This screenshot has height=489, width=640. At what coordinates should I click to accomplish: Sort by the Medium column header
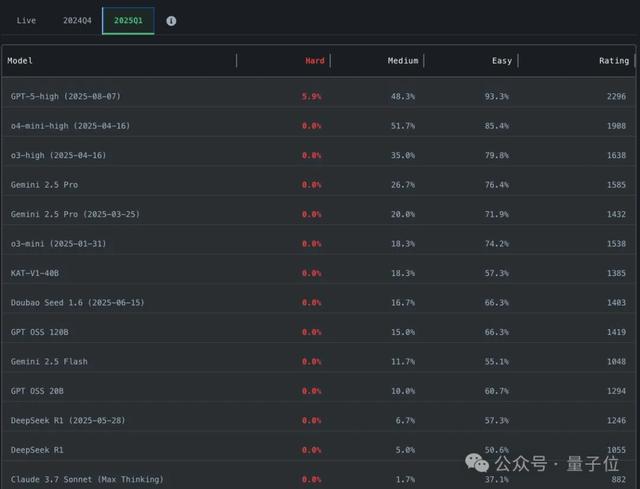(403, 60)
